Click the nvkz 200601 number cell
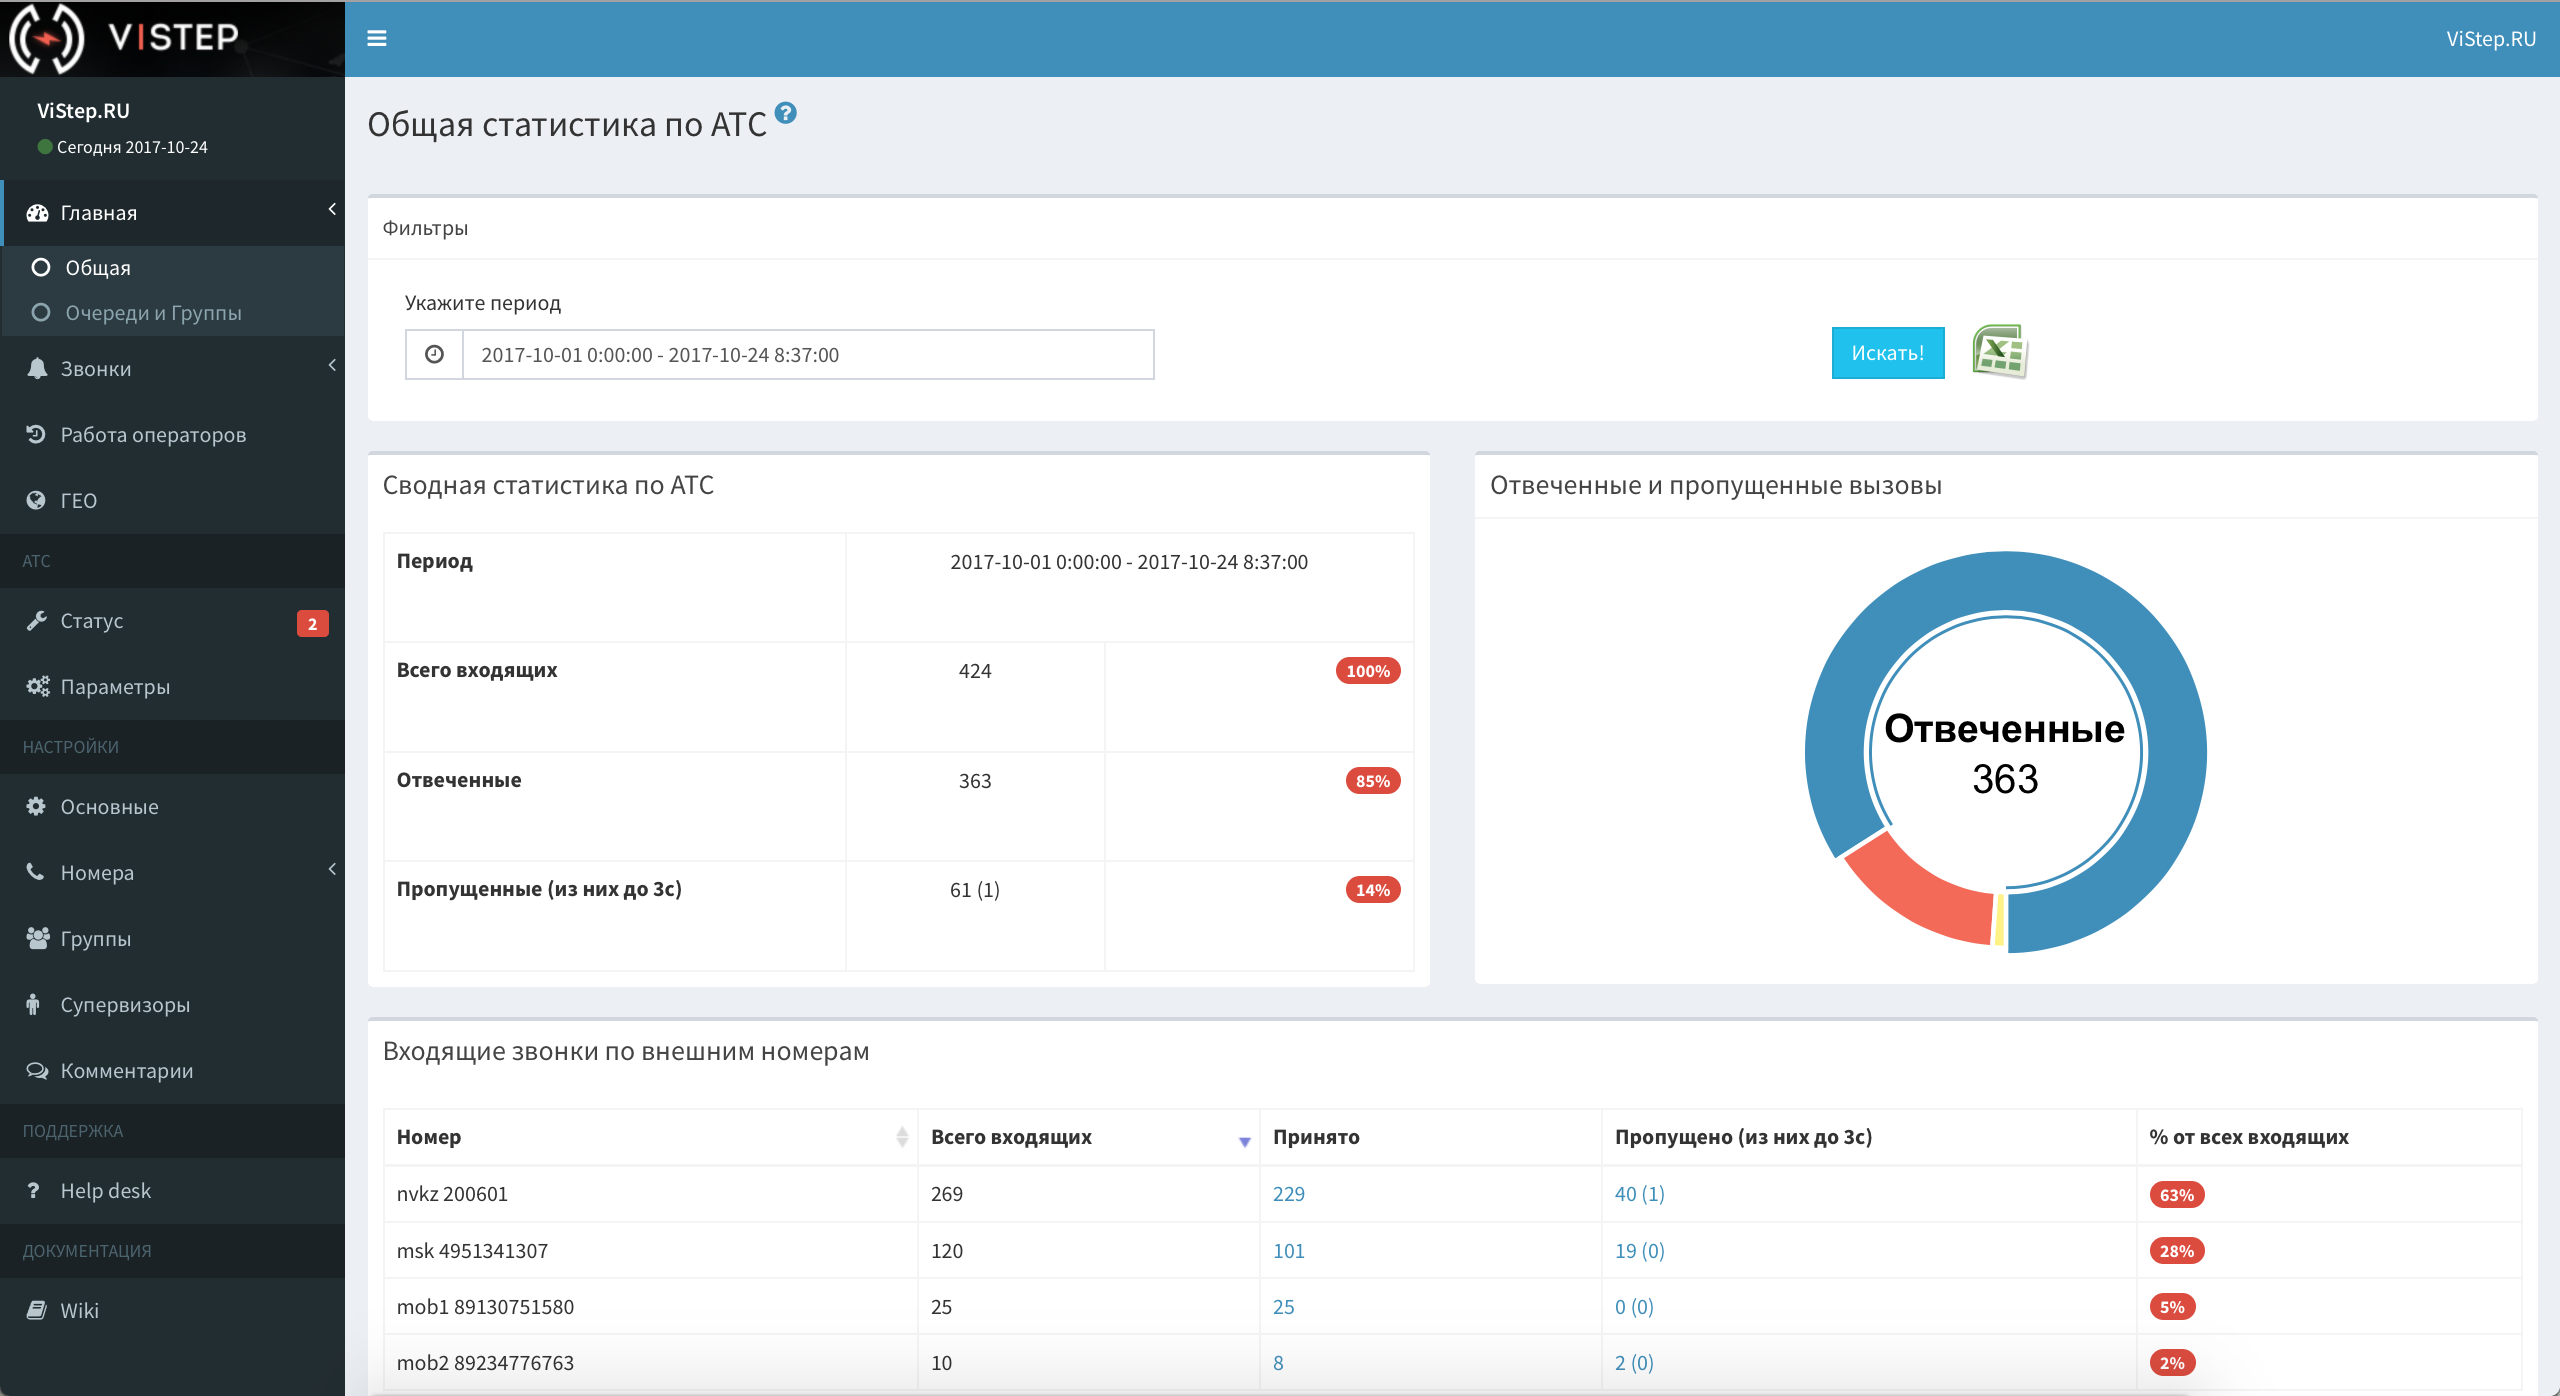This screenshot has width=2560, height=1396. pos(651,1193)
